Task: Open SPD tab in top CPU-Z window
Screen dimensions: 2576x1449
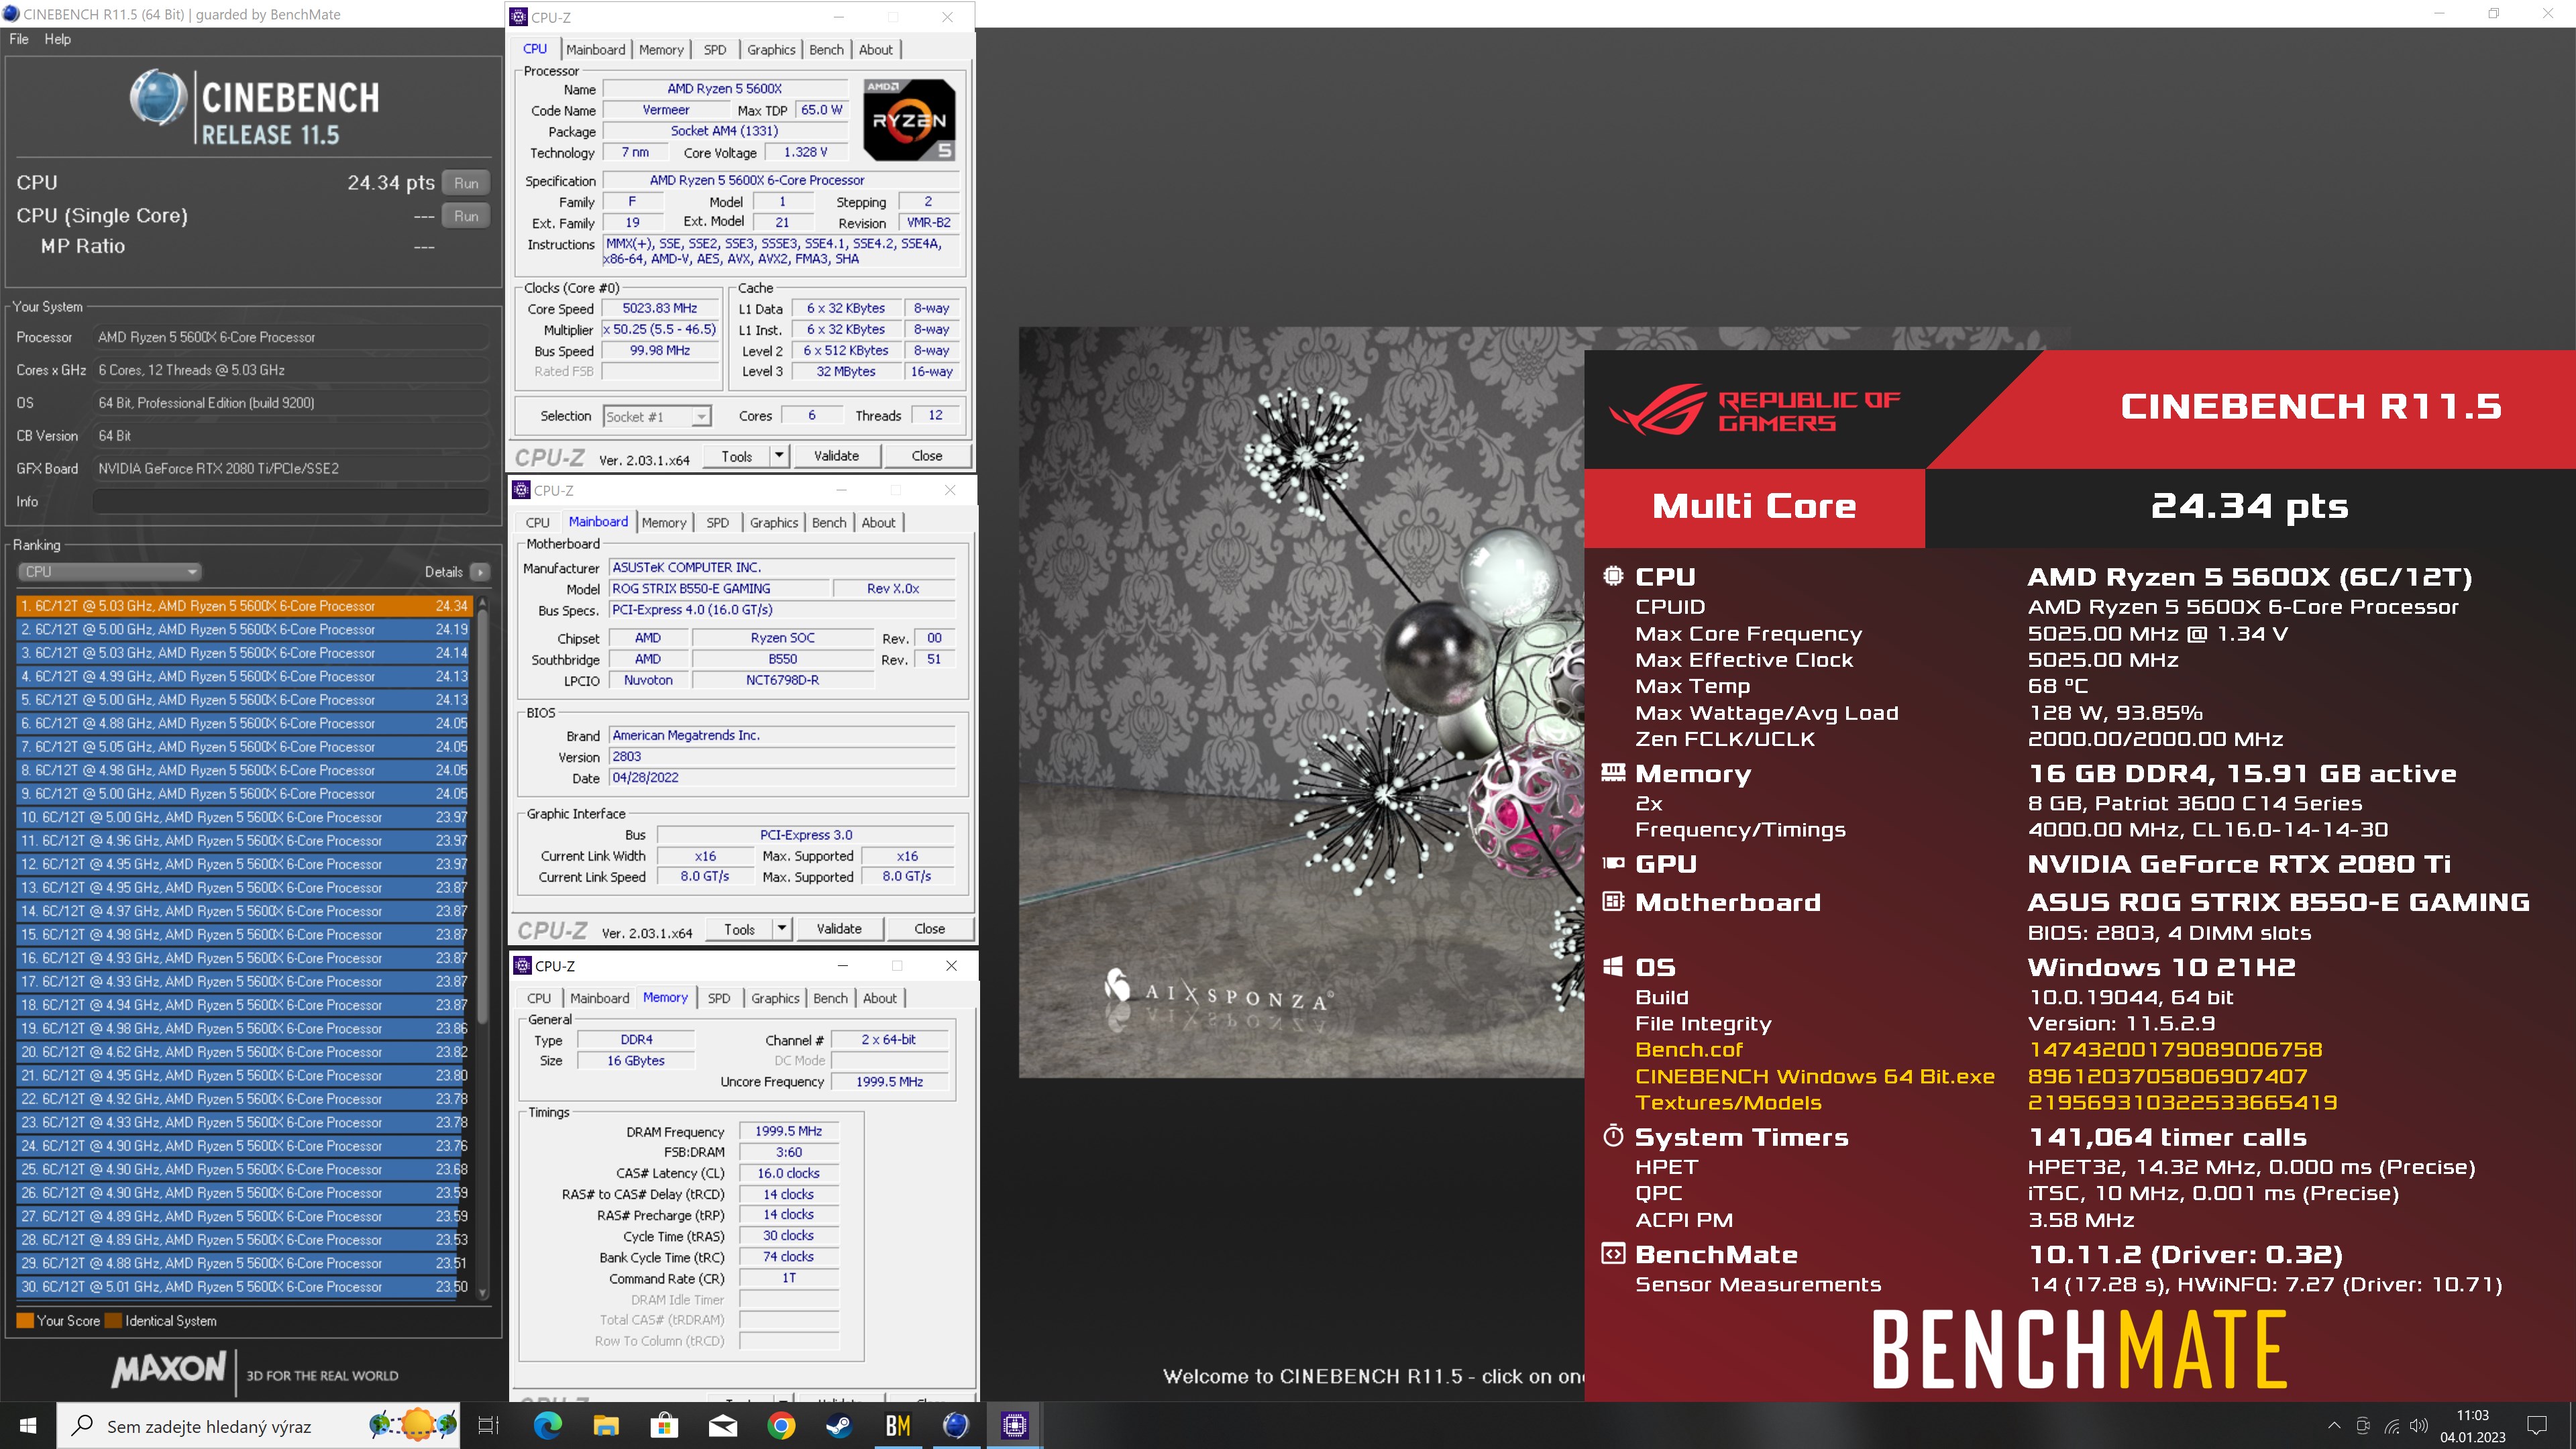Action: (x=714, y=49)
